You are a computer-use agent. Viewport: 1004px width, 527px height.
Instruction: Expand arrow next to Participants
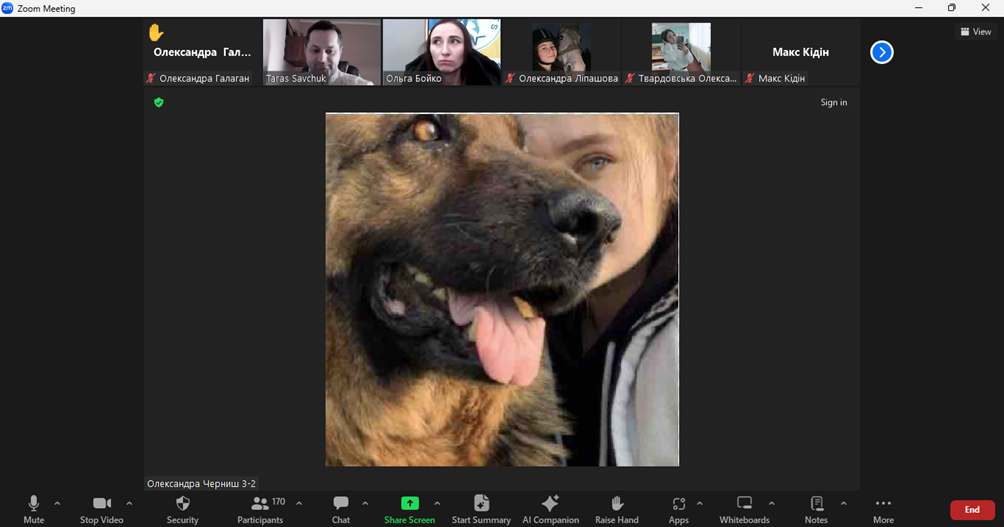click(x=299, y=504)
